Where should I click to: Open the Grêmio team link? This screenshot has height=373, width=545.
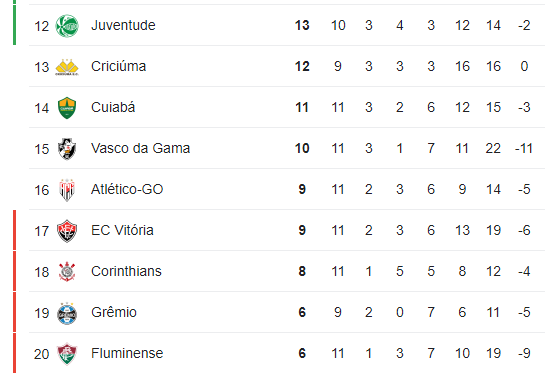tap(114, 313)
